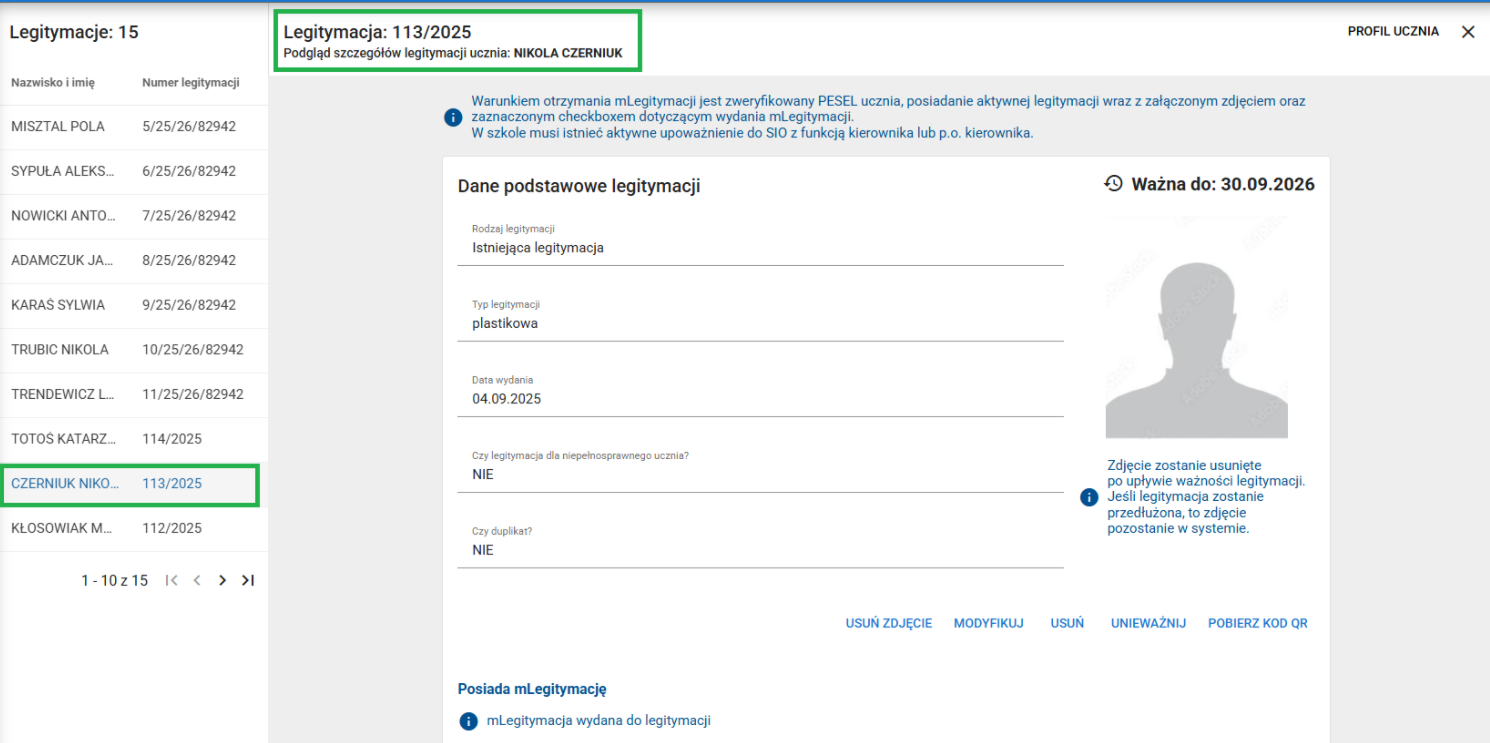Go to first page of list
The width and height of the screenshot is (1490, 743).
[172, 580]
